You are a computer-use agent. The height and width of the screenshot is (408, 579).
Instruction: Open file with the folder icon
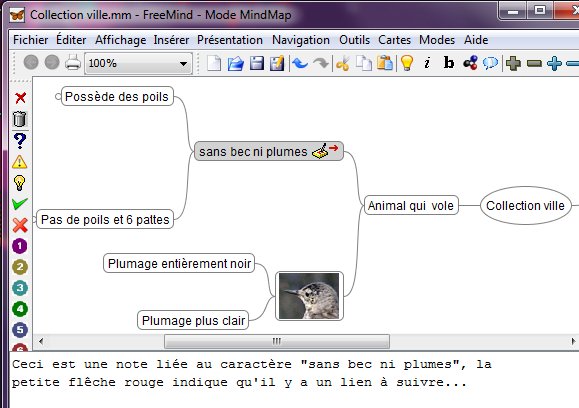tap(236, 63)
